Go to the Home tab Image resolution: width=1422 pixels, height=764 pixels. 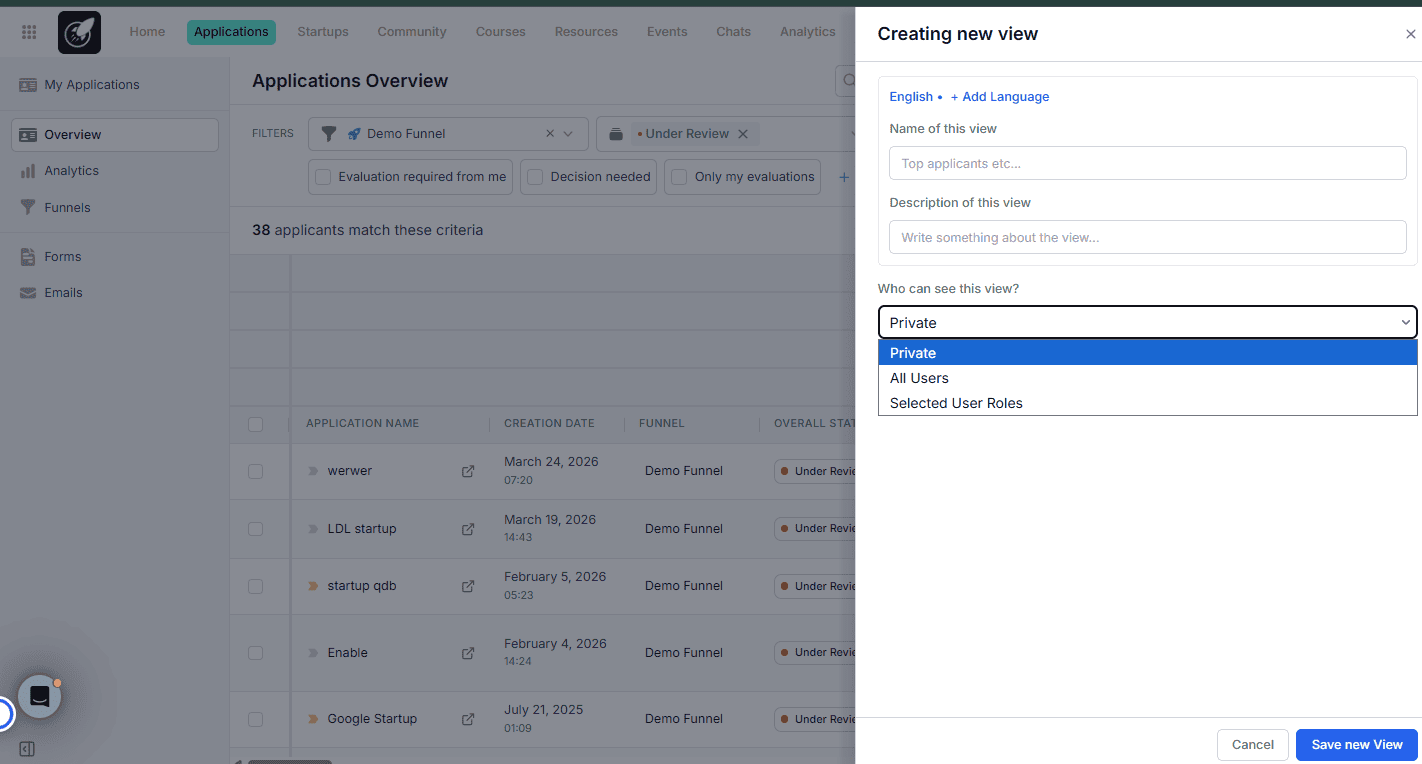point(147,32)
